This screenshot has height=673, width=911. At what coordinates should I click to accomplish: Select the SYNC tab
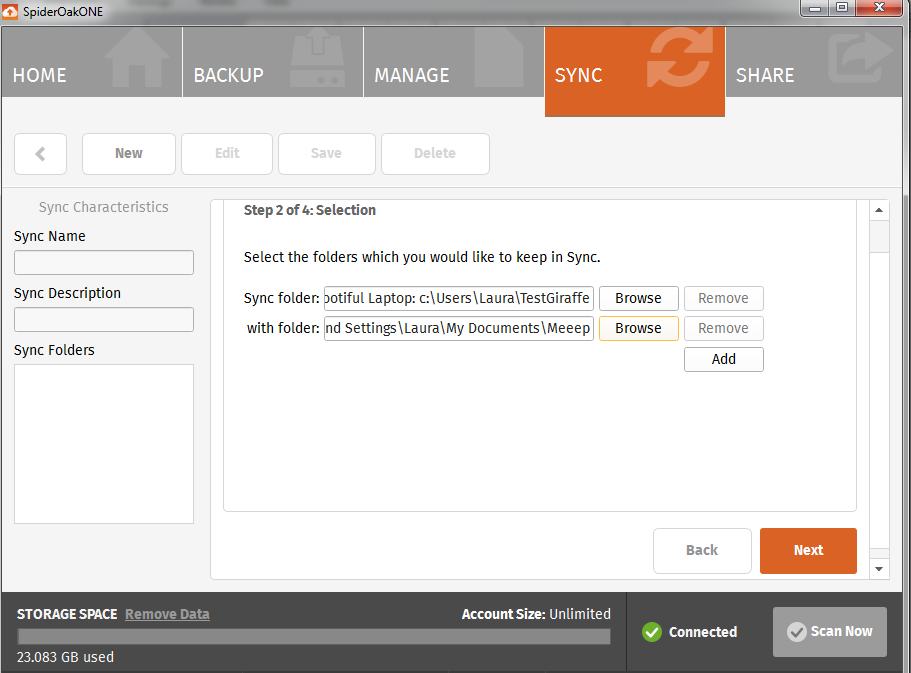point(634,71)
